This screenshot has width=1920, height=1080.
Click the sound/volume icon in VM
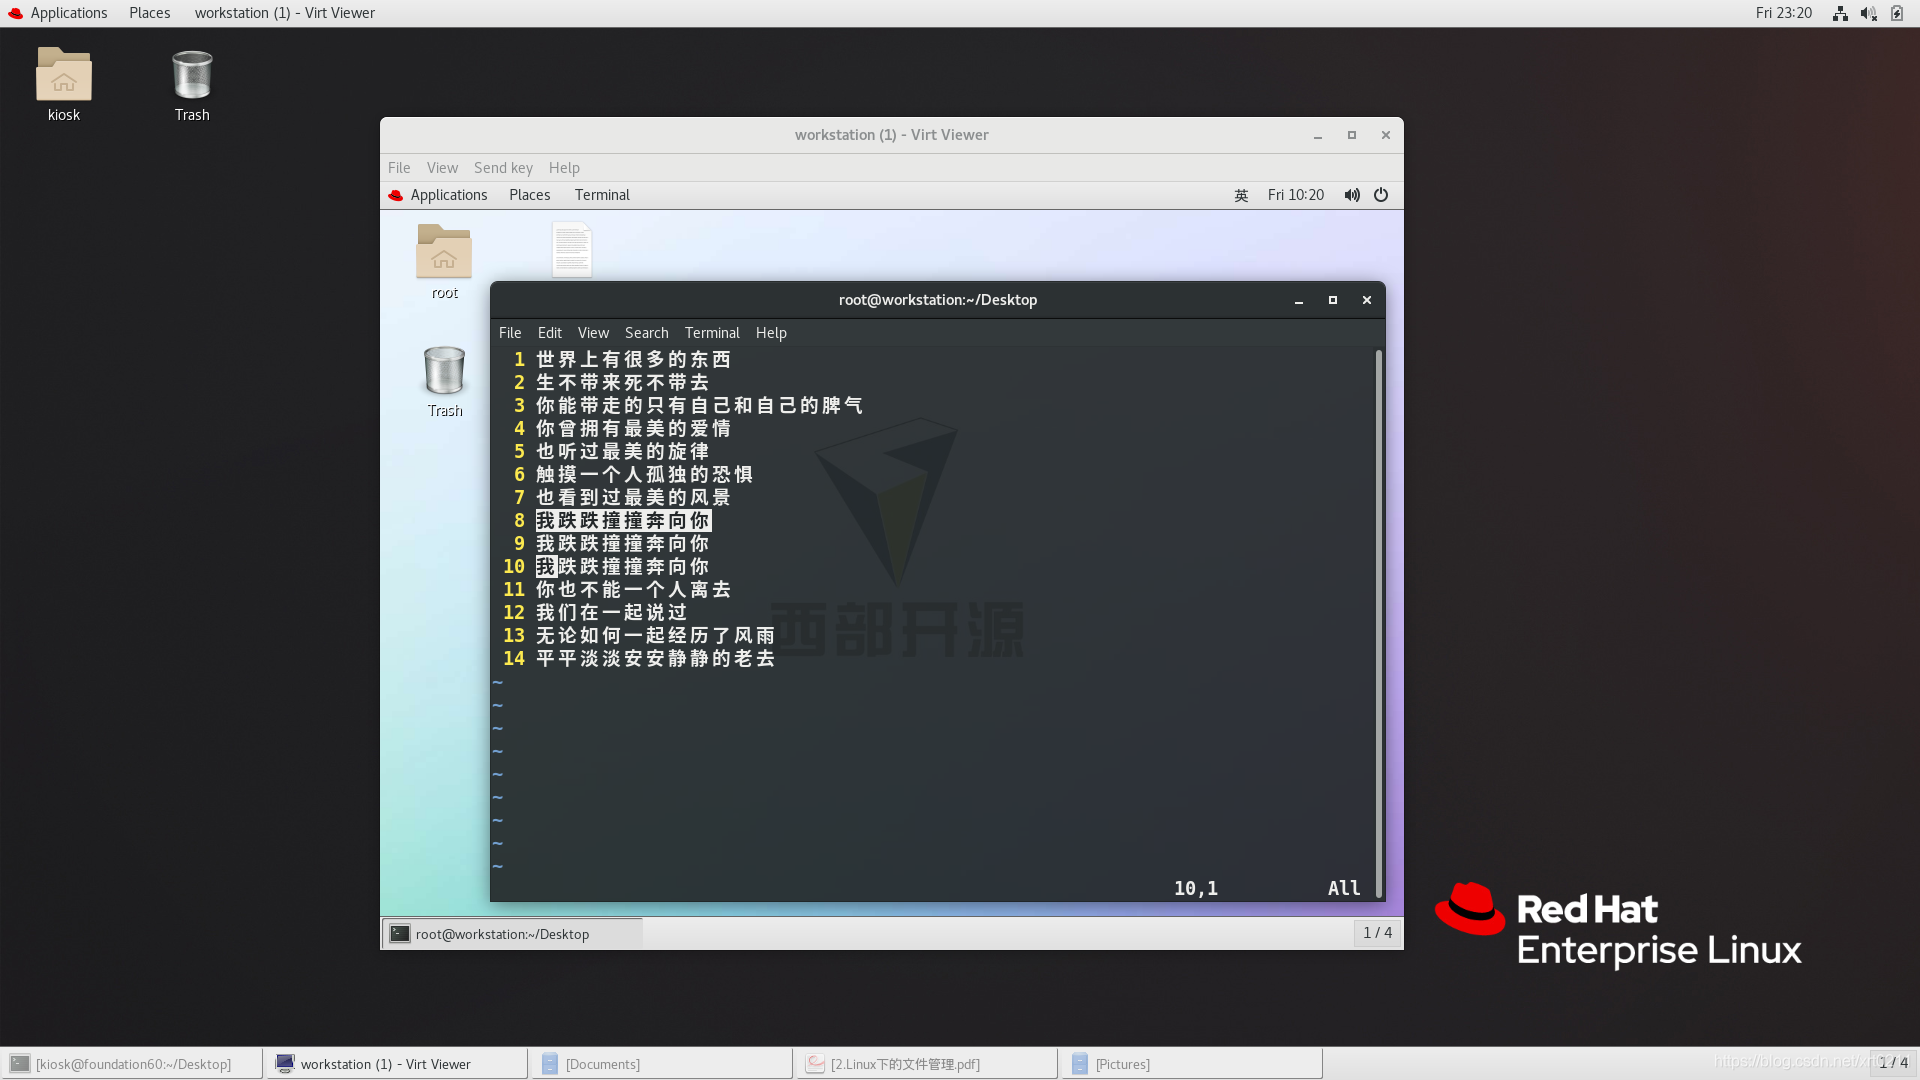pyautogui.click(x=1352, y=194)
